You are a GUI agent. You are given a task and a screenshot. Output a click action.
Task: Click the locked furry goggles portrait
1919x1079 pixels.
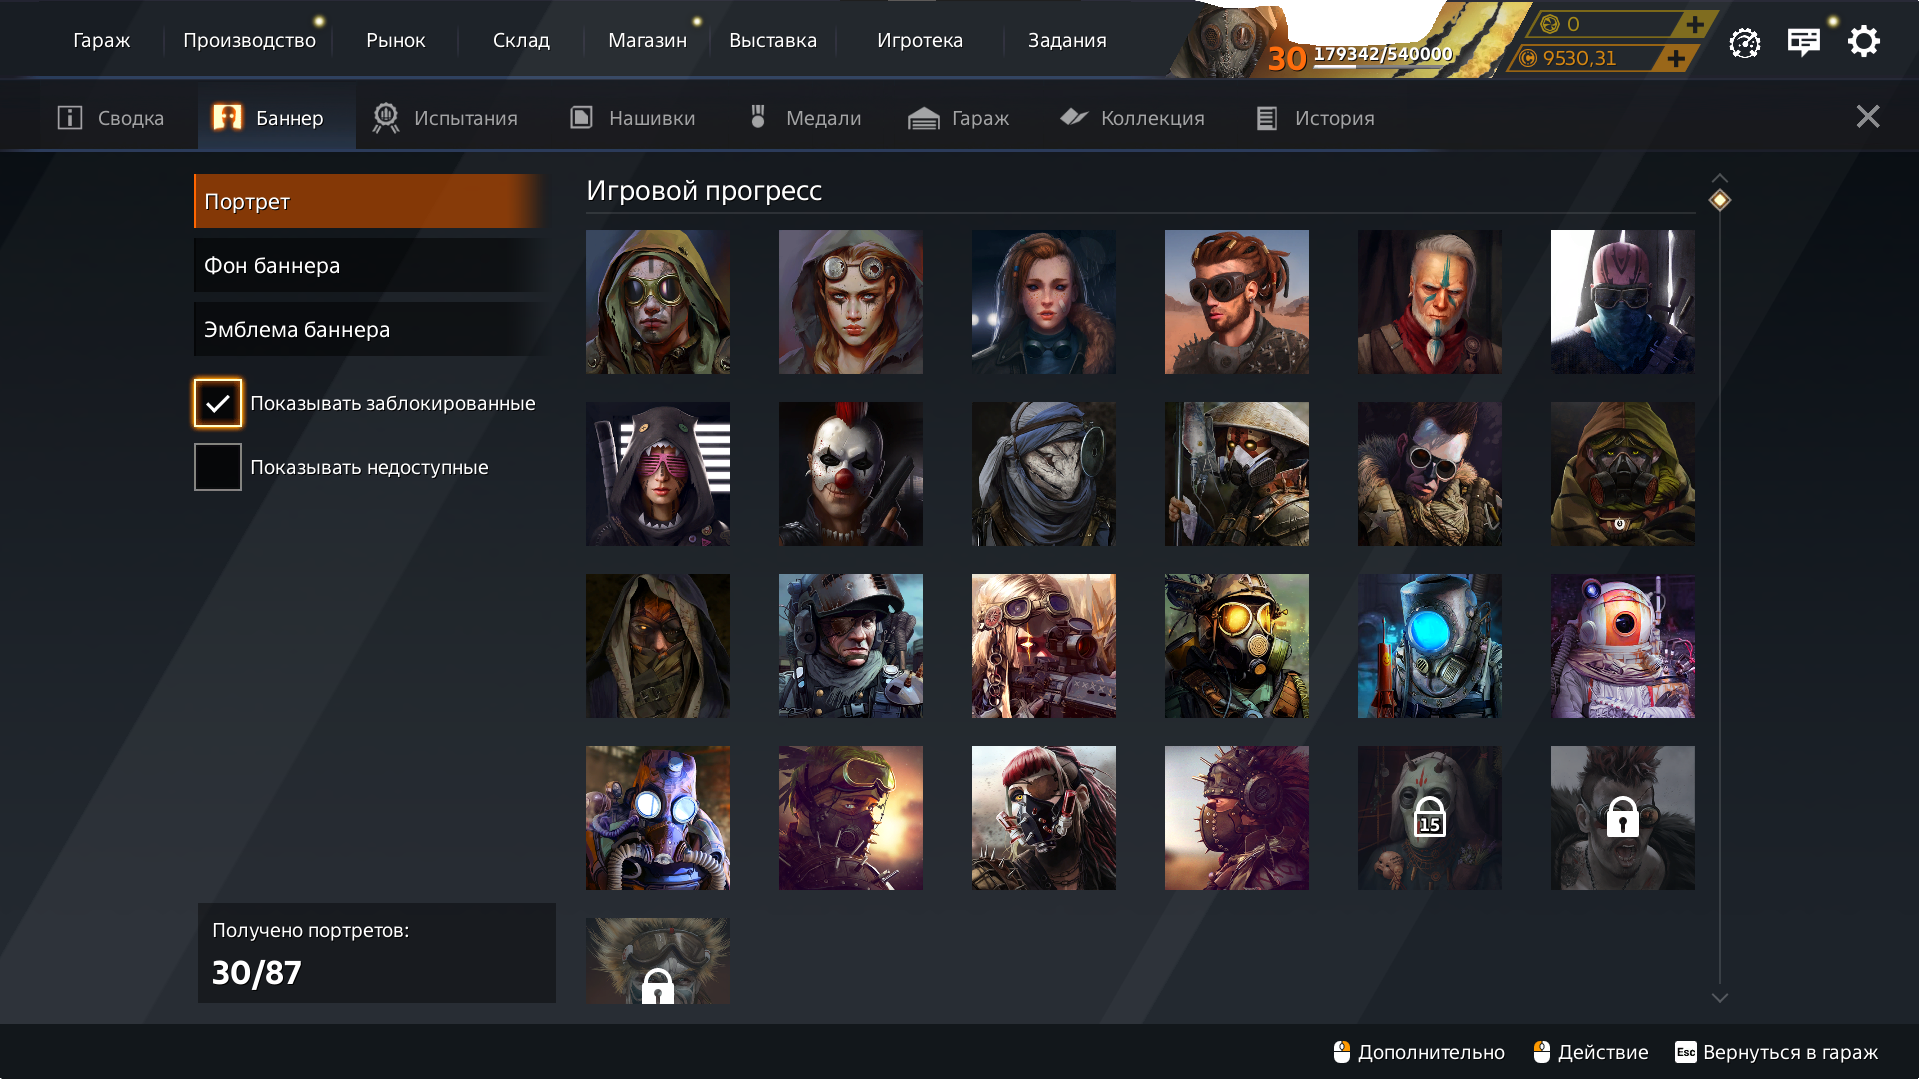[x=658, y=961]
